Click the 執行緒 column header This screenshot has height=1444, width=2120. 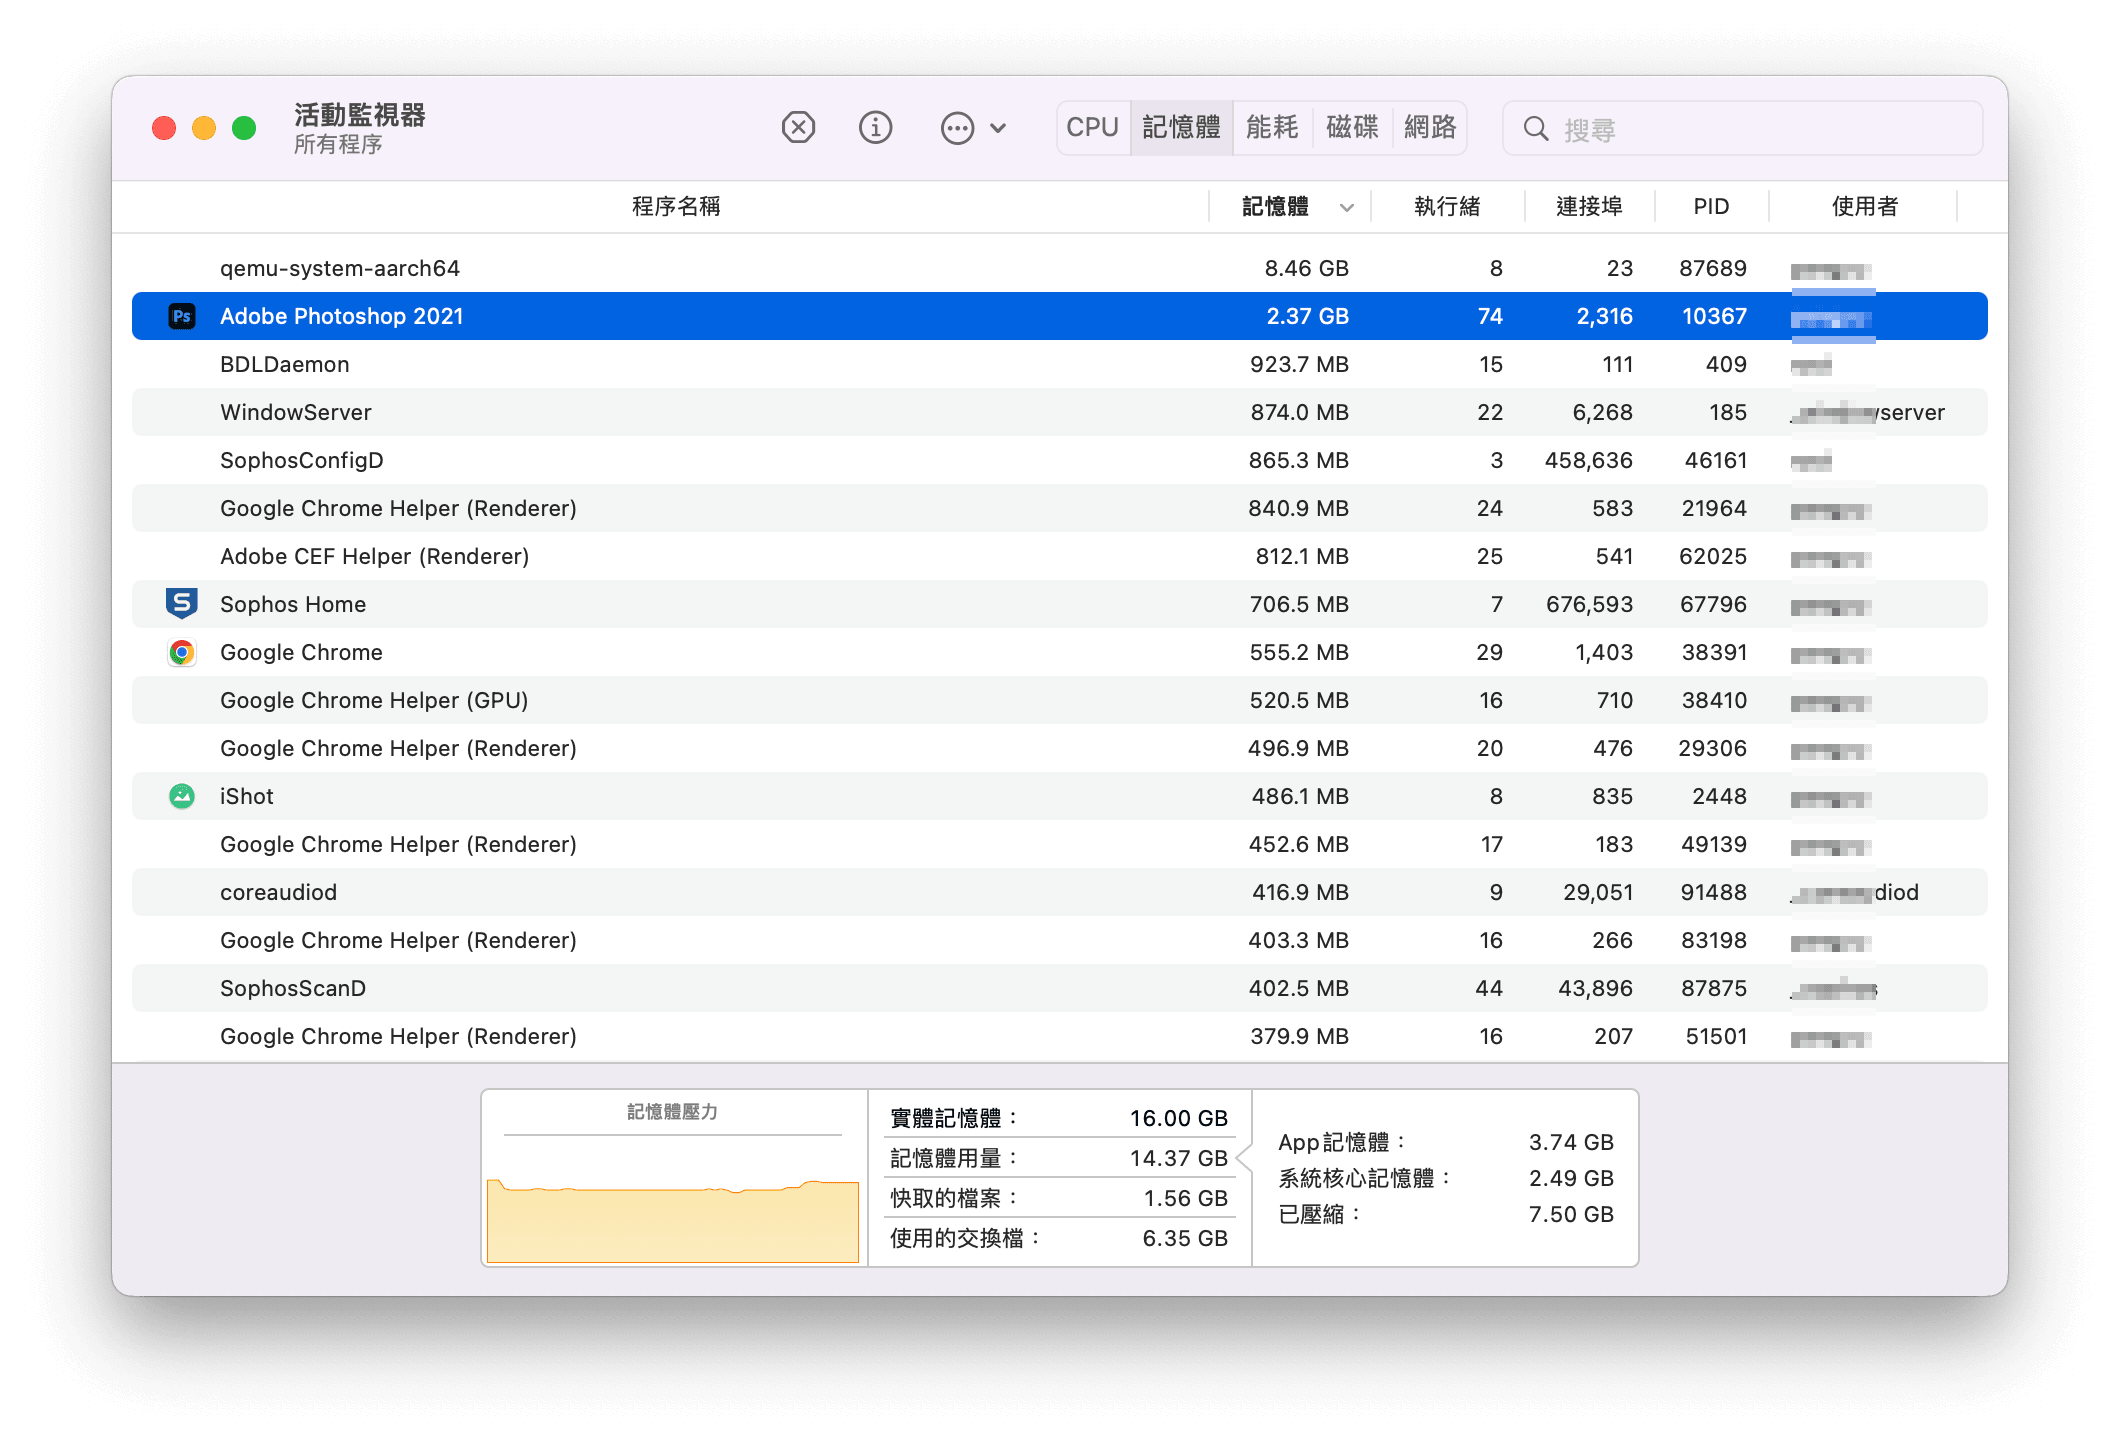tap(1446, 207)
